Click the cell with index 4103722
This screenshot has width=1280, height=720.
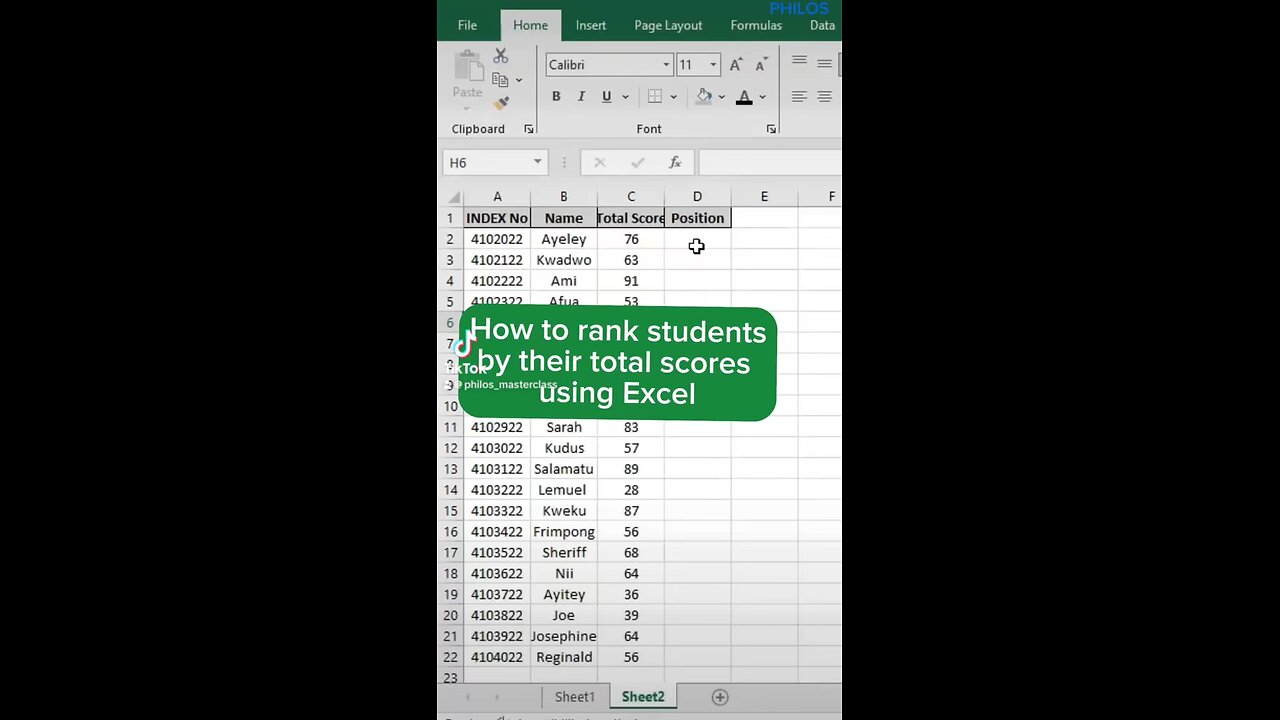(497, 594)
